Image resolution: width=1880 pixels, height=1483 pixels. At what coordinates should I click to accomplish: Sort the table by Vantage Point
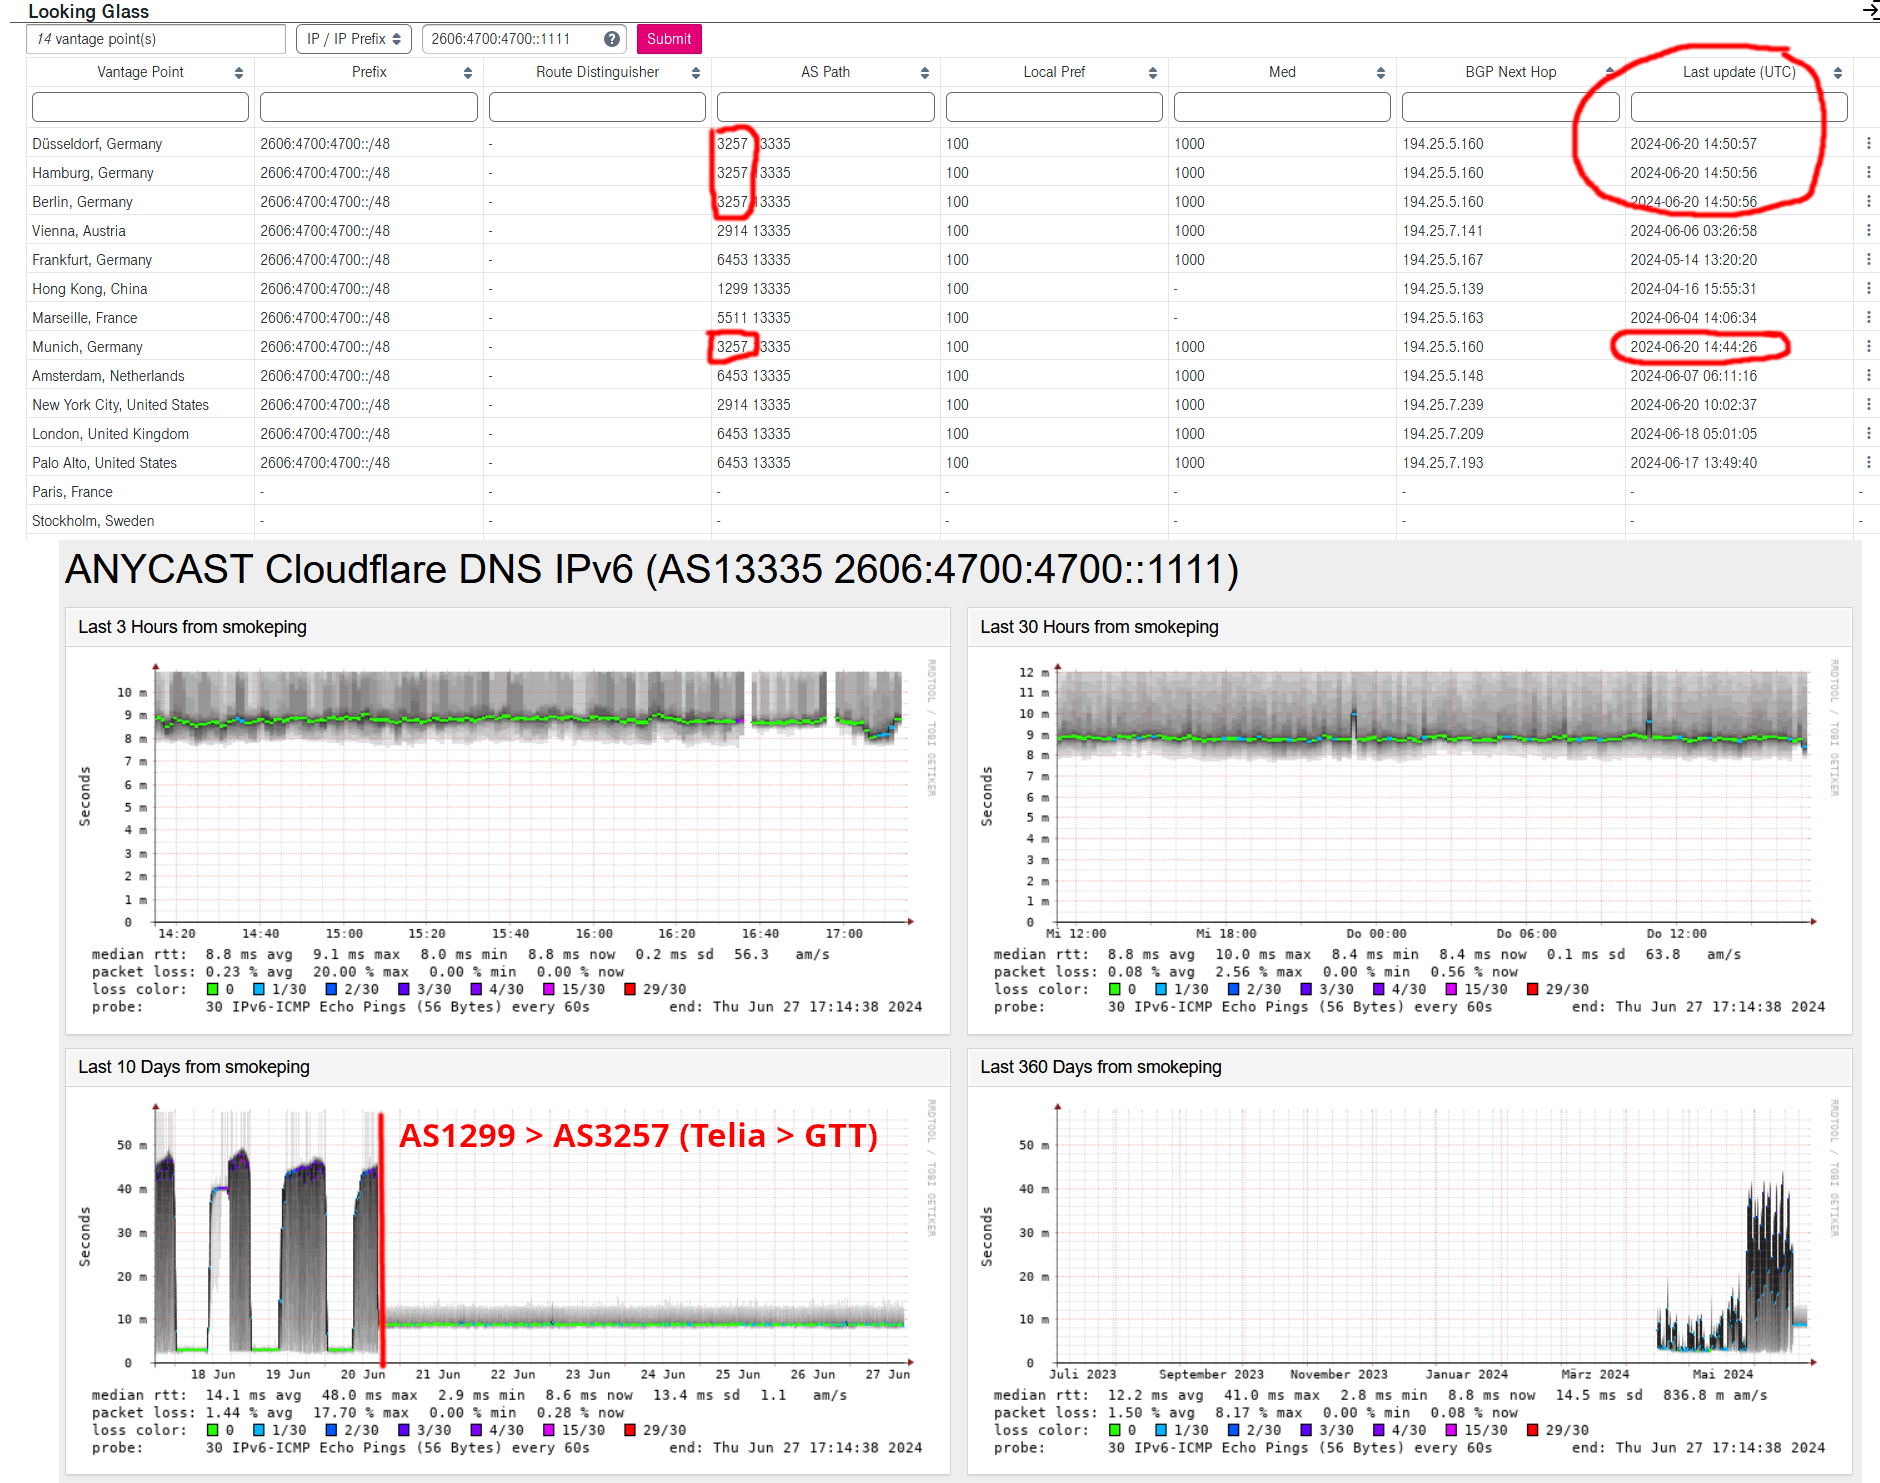238,72
